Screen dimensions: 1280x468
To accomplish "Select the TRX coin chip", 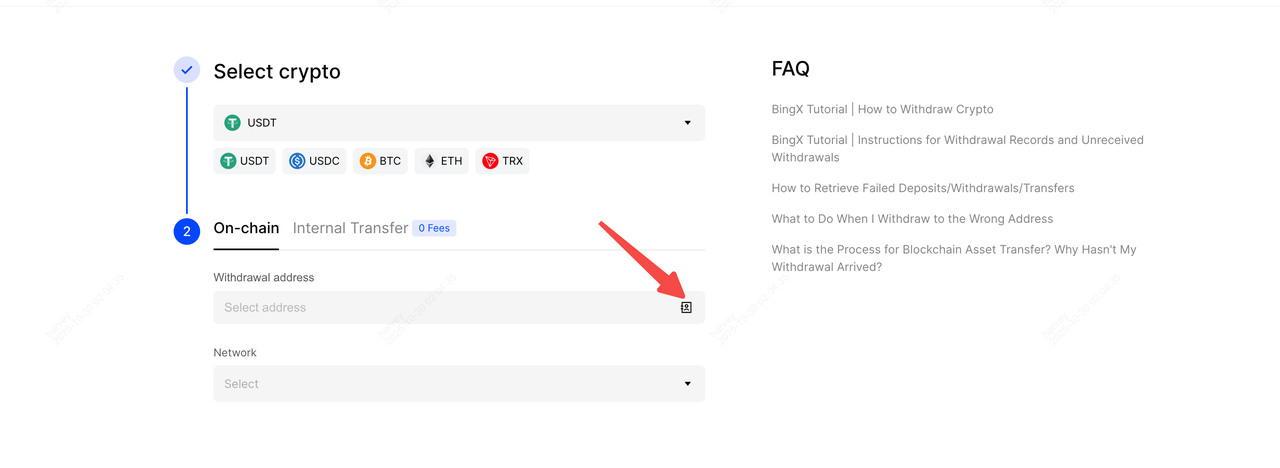I will click(502, 161).
